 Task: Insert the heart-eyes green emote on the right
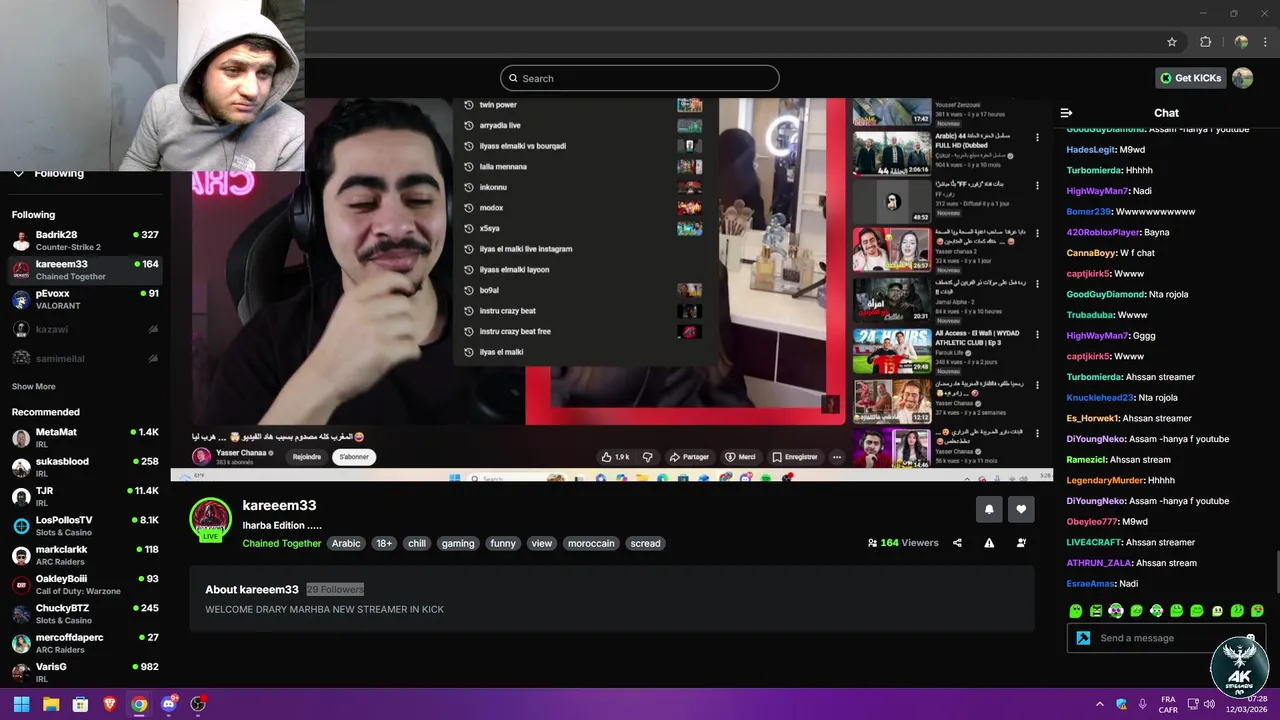[1258, 610]
